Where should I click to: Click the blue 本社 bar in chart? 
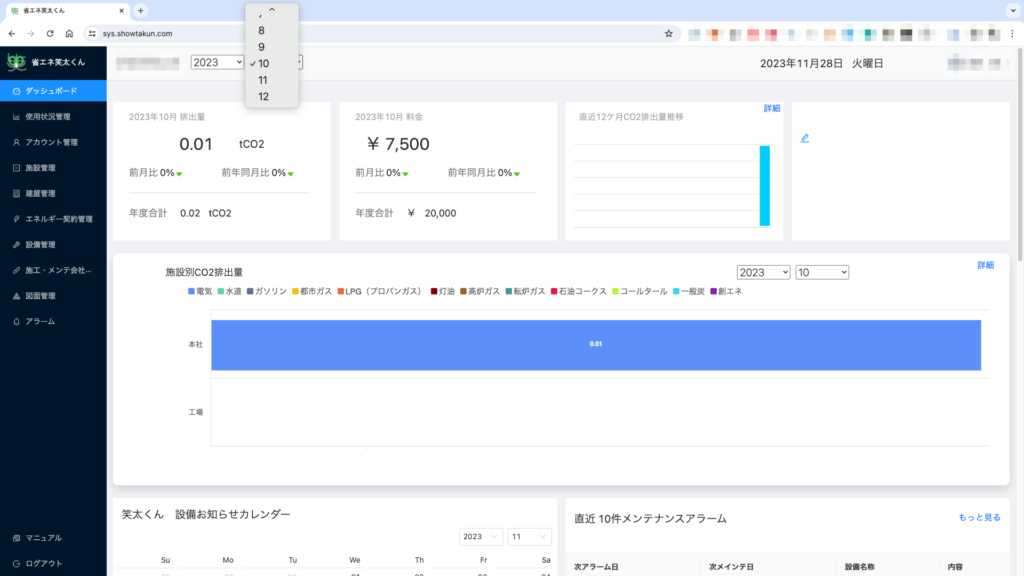595,344
